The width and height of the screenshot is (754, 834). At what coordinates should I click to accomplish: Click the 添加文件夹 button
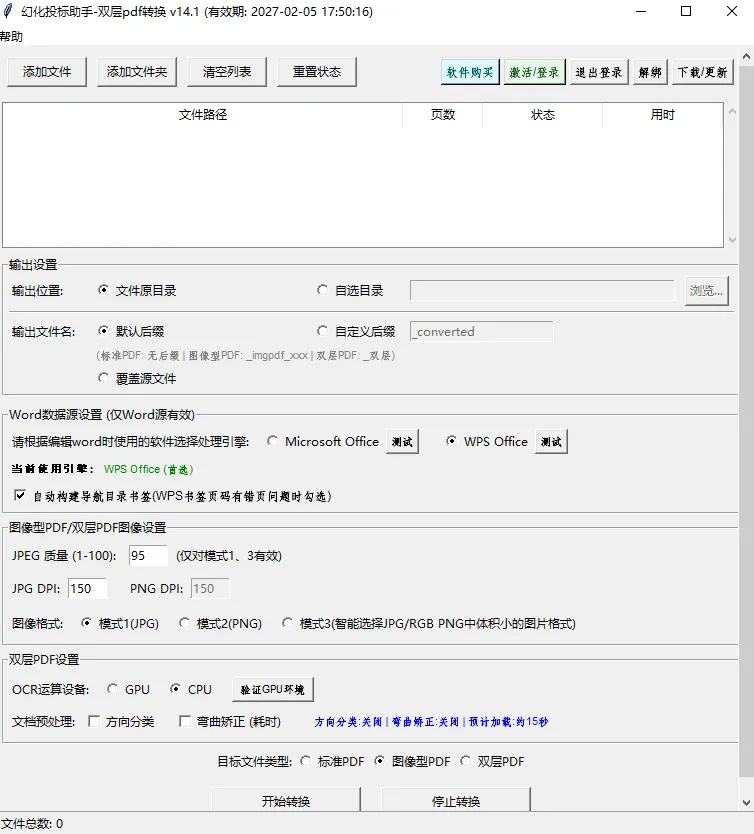point(137,72)
